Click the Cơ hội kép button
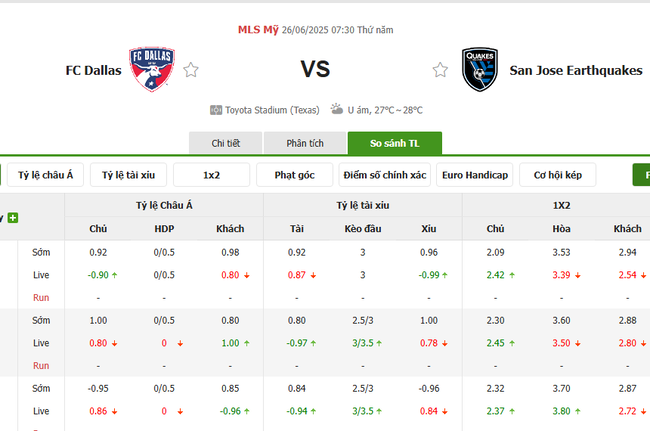 (x=557, y=176)
